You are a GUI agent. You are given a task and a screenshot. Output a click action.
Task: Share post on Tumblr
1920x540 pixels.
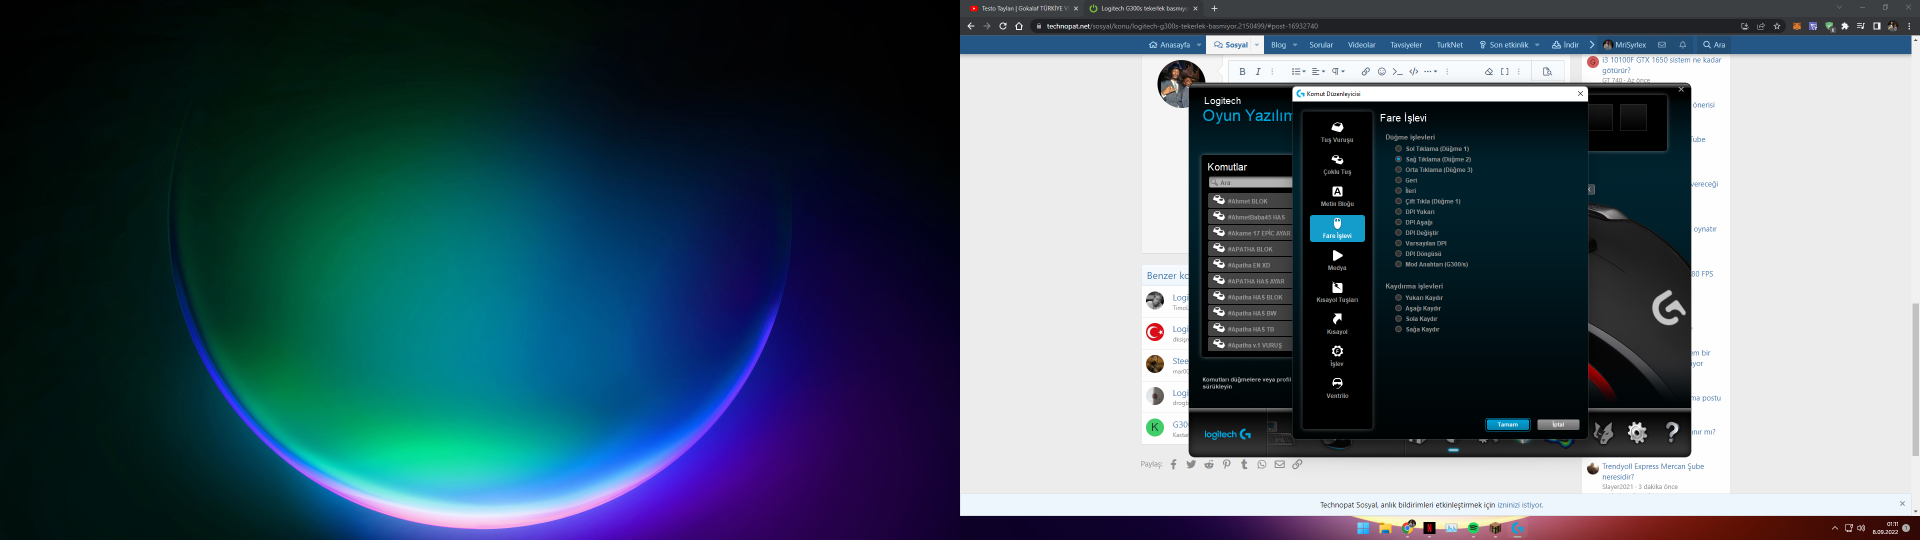[1244, 464]
